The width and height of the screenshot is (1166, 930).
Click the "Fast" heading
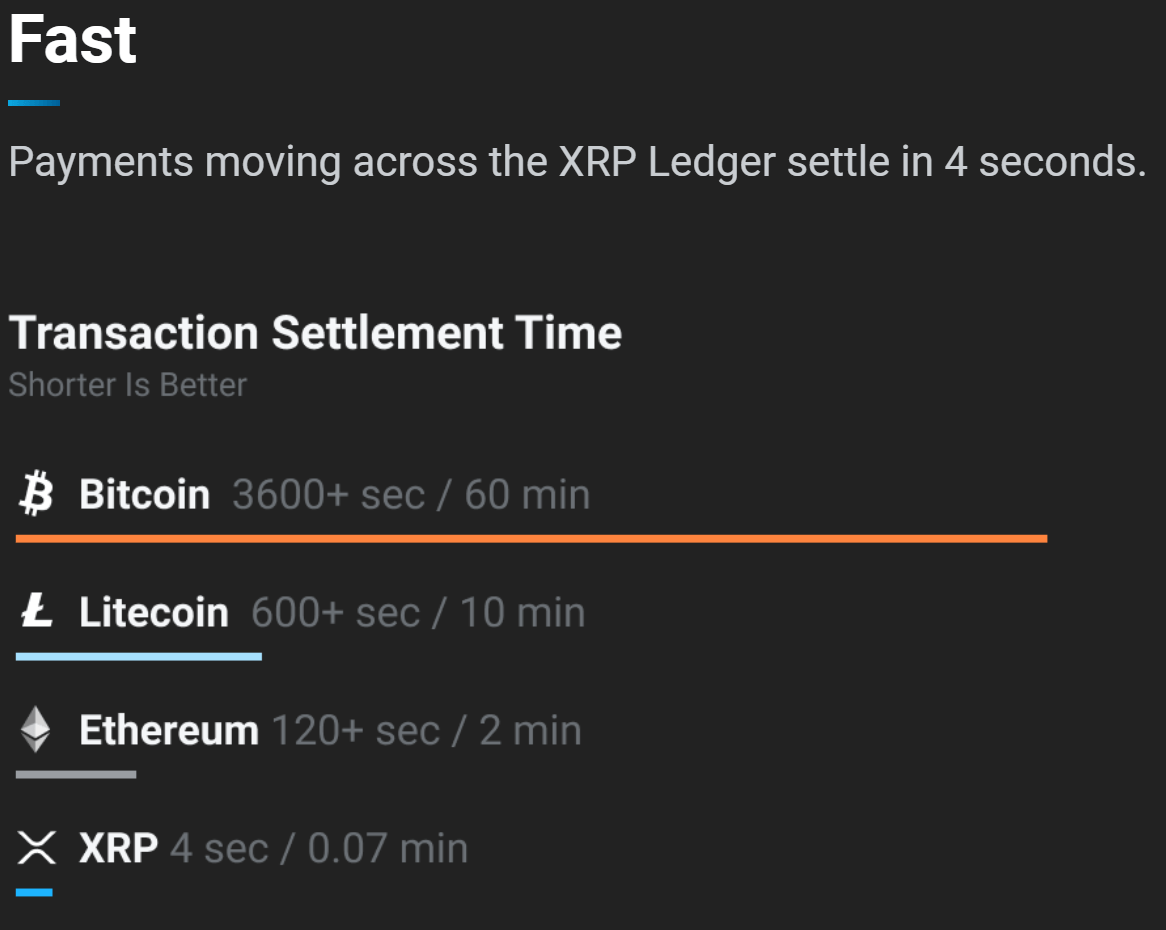click(x=72, y=40)
